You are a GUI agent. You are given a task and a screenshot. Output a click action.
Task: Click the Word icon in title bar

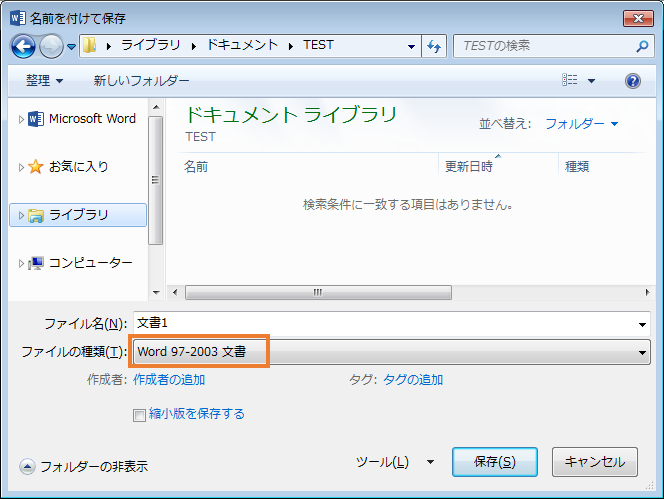click(x=18, y=18)
